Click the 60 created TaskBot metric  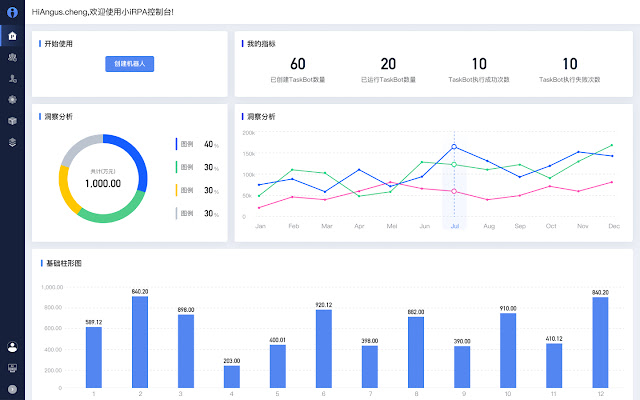(x=298, y=64)
